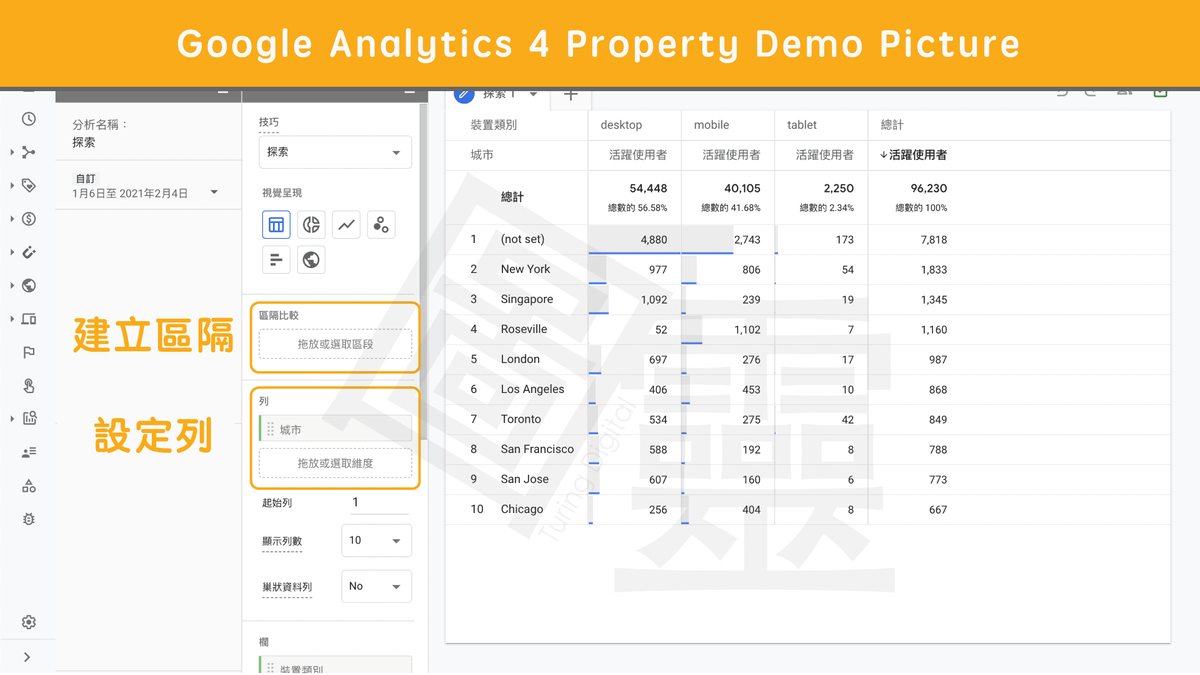Select the San Jose row
Screen dimensions: 1200x675
(807, 480)
